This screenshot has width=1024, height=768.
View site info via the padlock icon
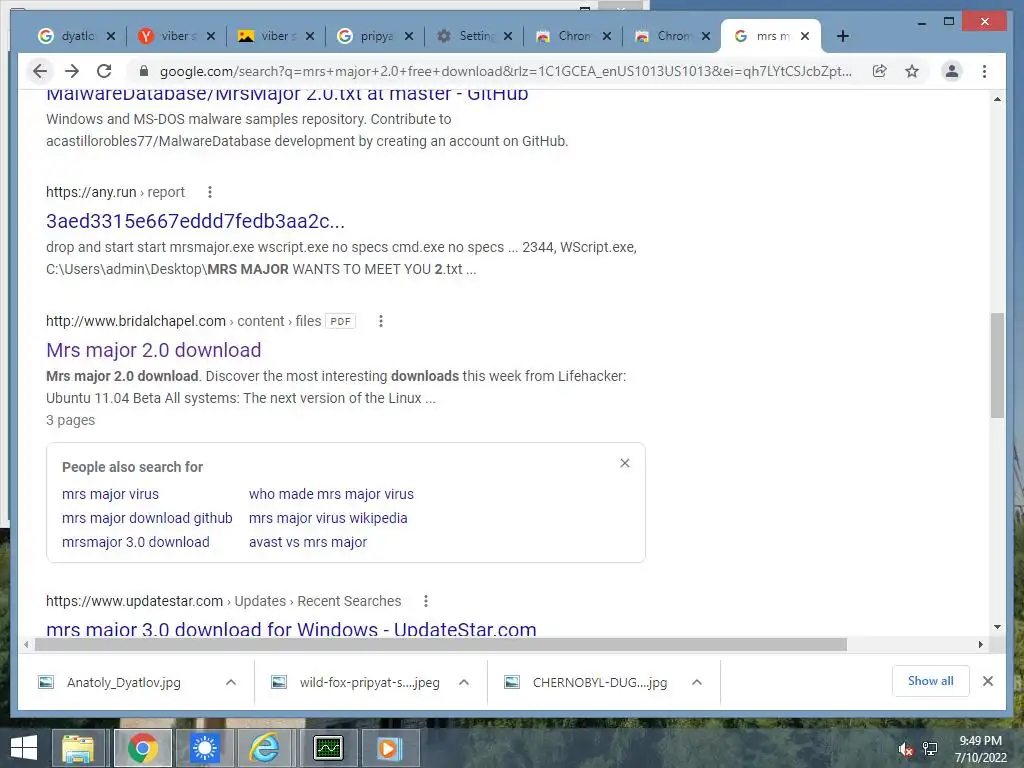(144, 71)
